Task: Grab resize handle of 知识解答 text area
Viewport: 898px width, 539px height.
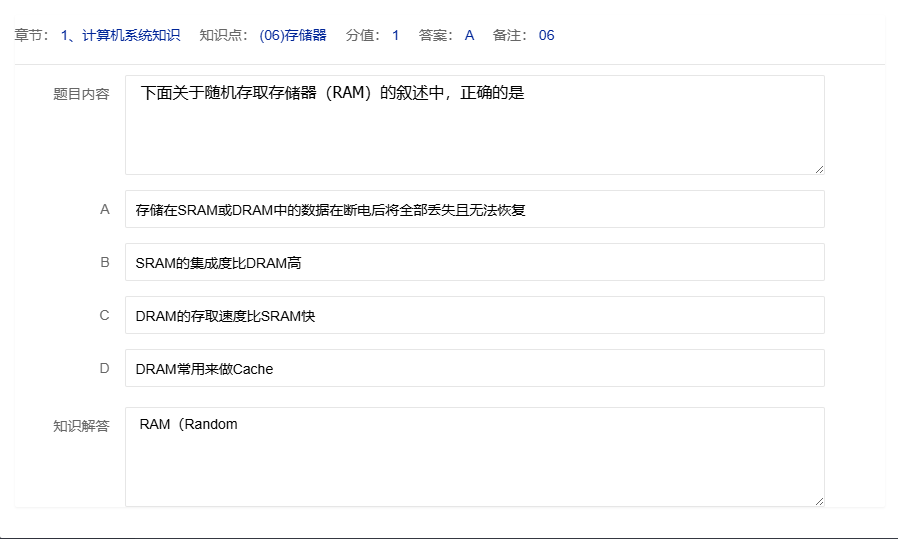Action: [819, 501]
